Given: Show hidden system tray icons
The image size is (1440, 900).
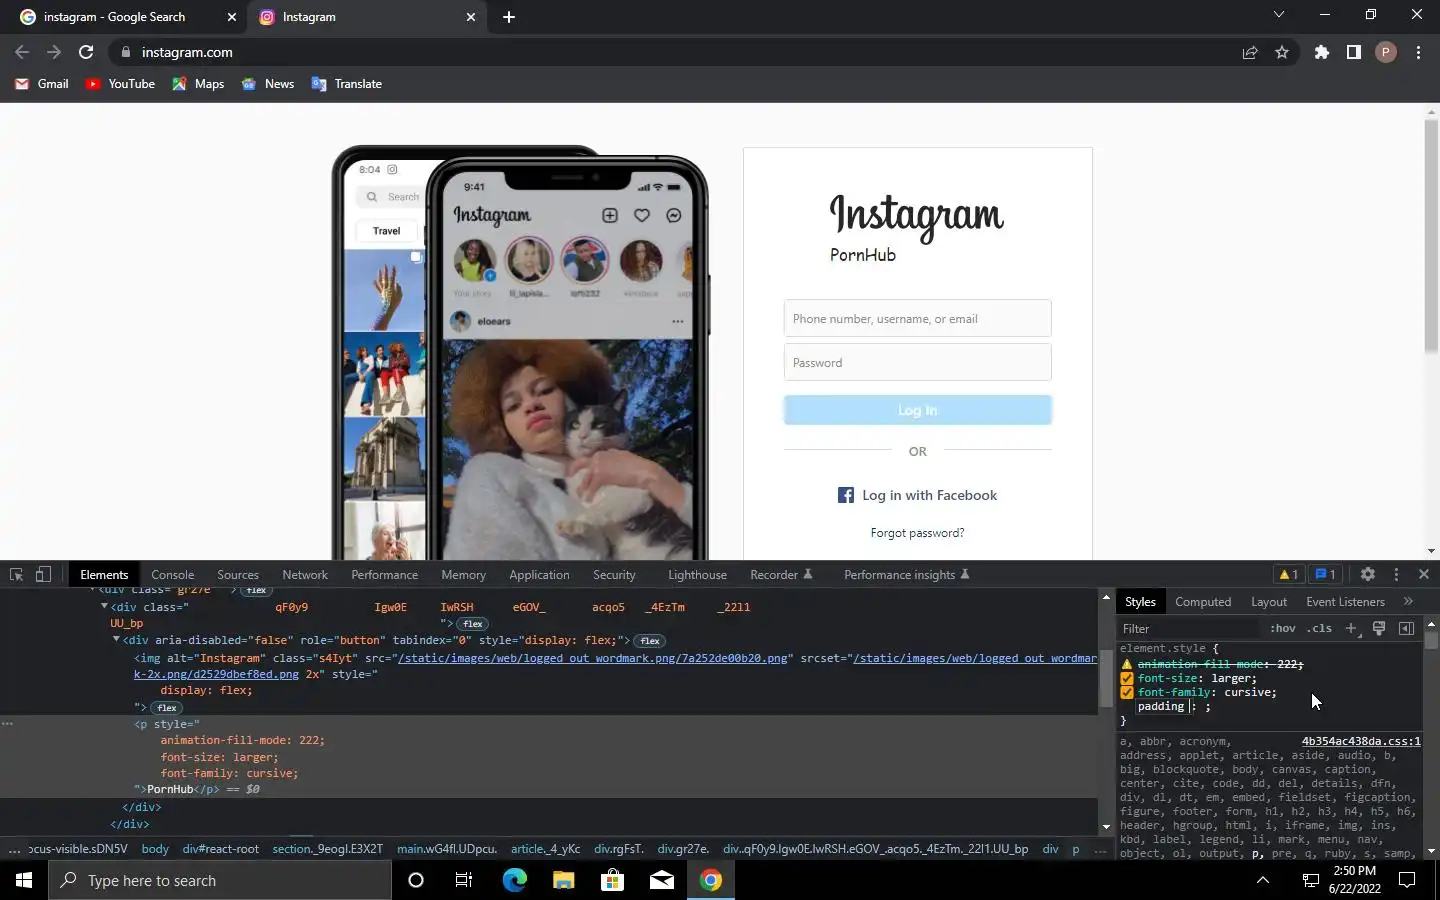Looking at the screenshot, I should [x=1262, y=880].
